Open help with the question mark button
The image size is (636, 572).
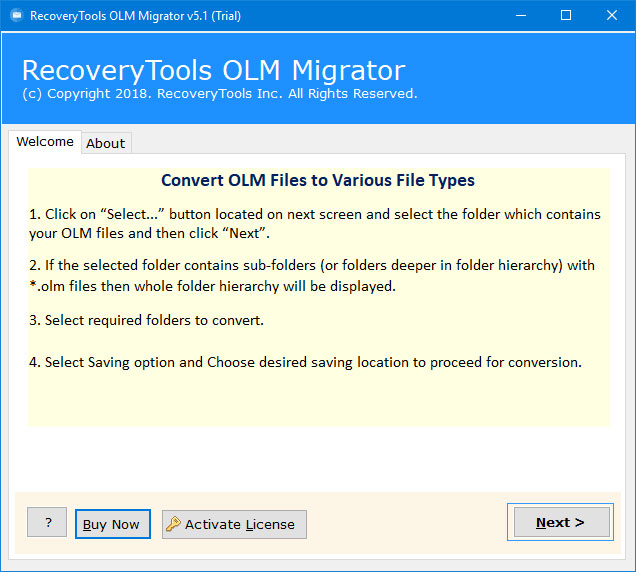point(47,522)
